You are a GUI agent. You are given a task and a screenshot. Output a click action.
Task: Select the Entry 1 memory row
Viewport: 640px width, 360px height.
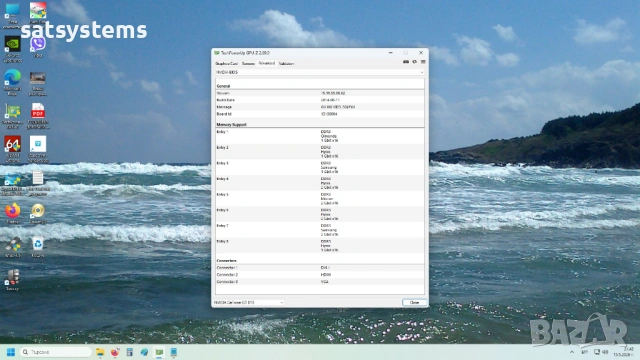(320, 136)
